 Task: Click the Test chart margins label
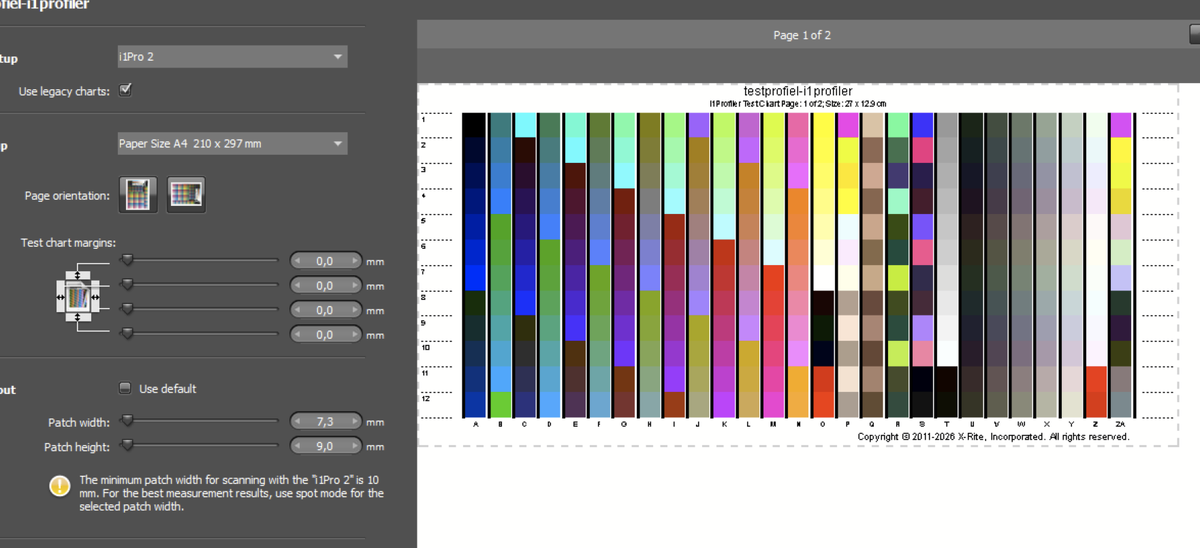click(x=68, y=242)
